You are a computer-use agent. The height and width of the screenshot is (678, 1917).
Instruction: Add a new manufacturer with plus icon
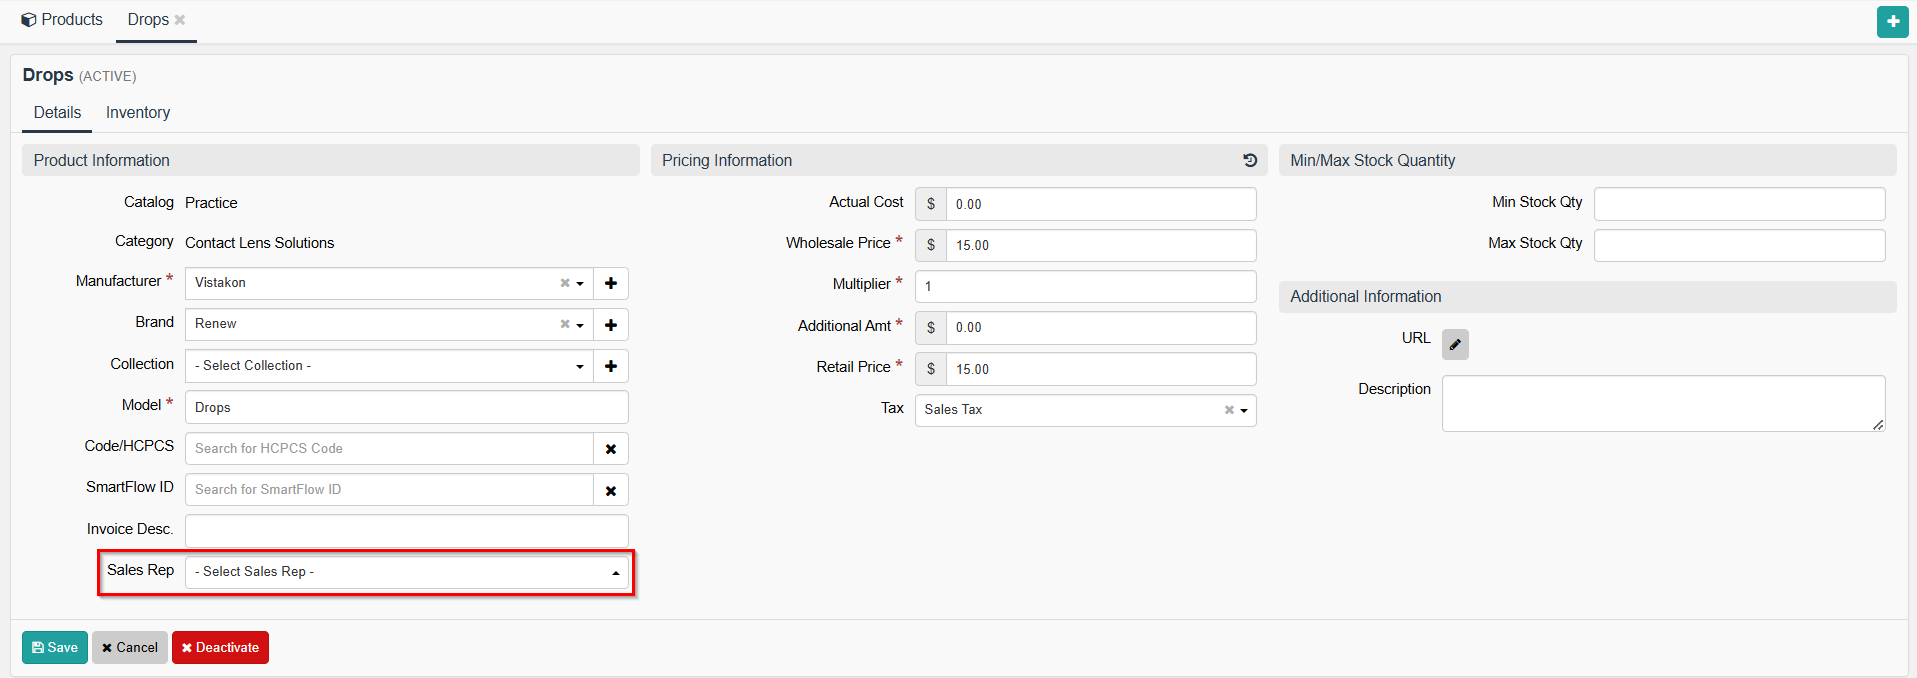coord(610,283)
